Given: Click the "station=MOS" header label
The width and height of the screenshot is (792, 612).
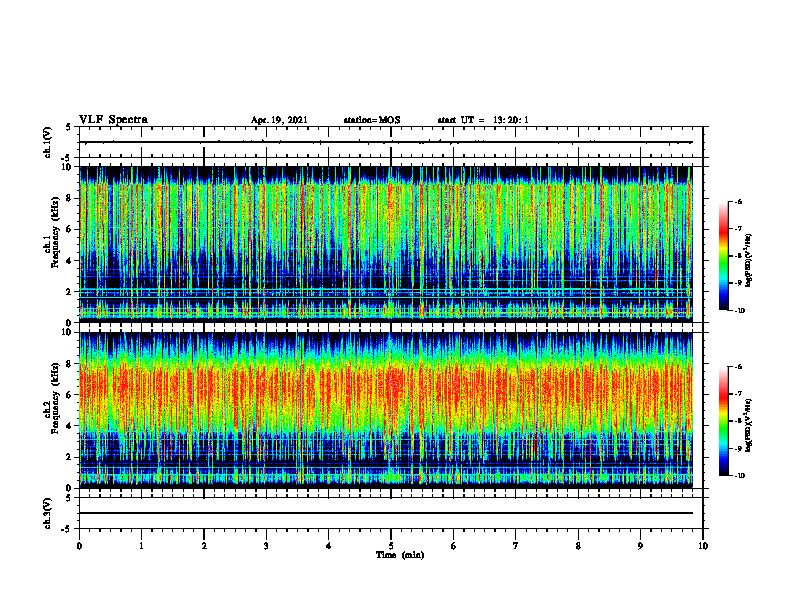Looking at the screenshot, I should pos(372,120).
